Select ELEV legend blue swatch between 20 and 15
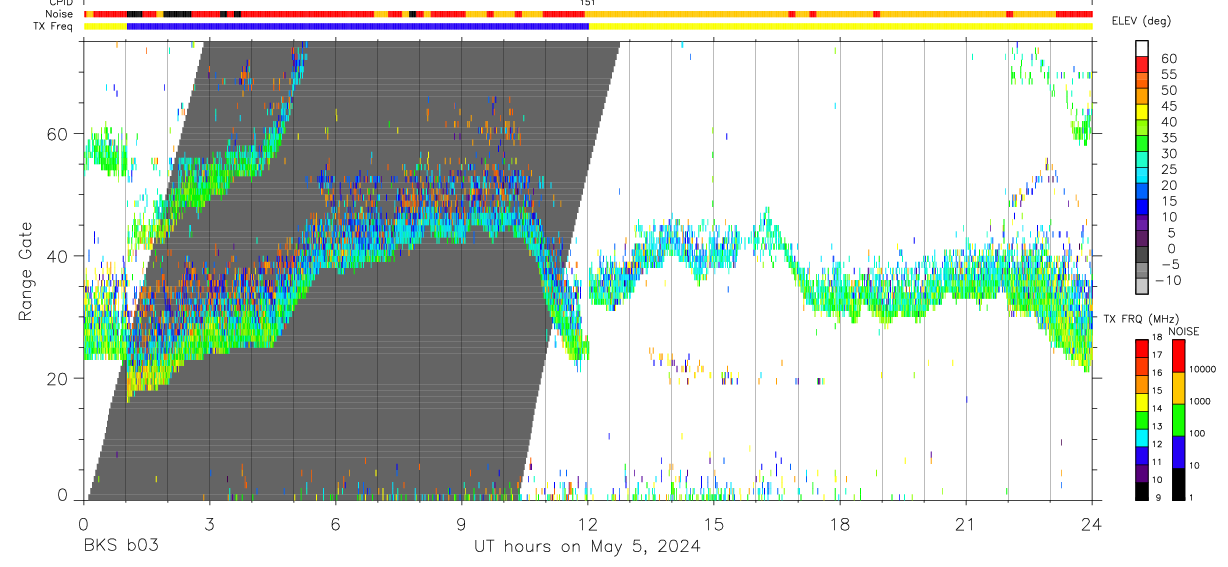This screenshot has height=567, width=1228. (x=1142, y=191)
